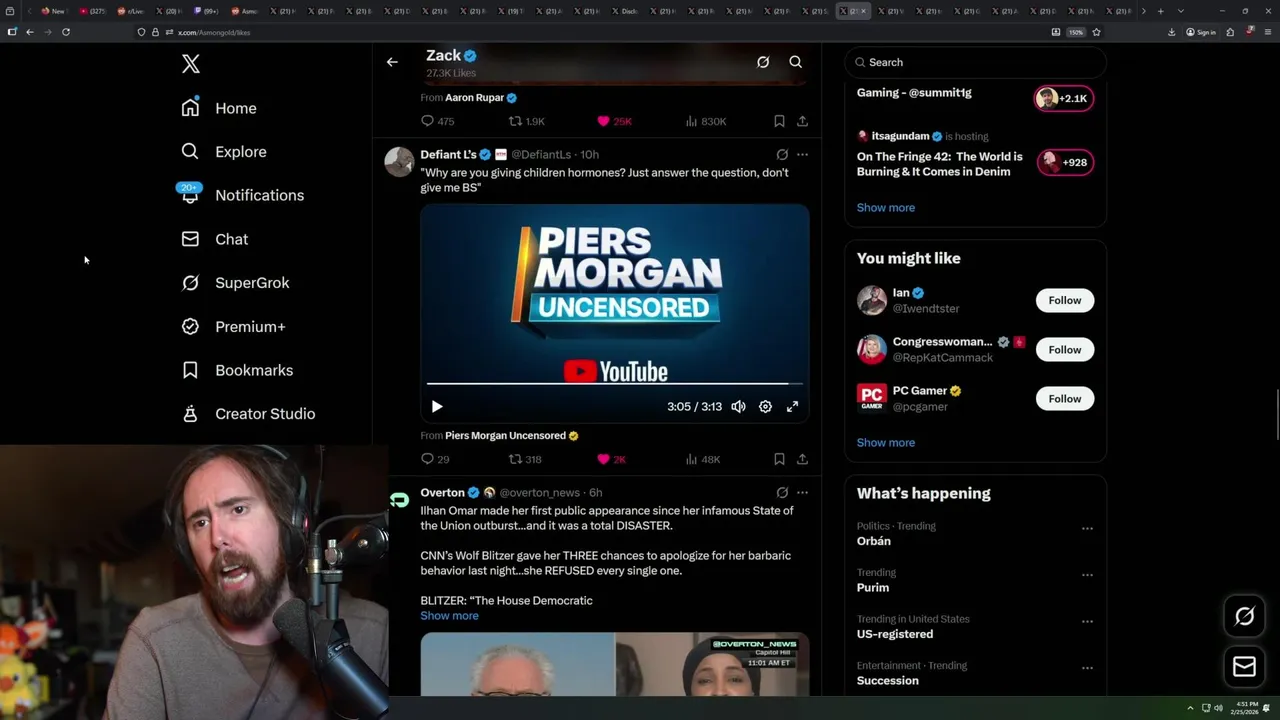
Task: Open Notifications in the sidebar
Action: (242, 195)
